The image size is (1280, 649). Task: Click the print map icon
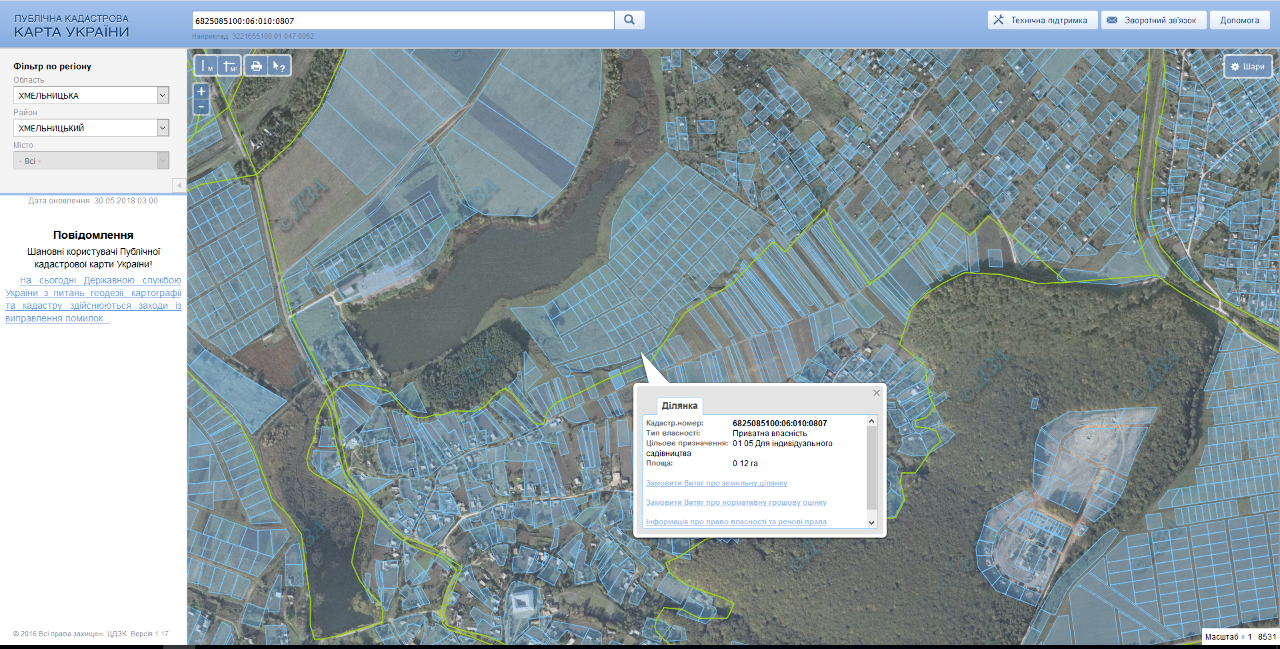point(256,66)
